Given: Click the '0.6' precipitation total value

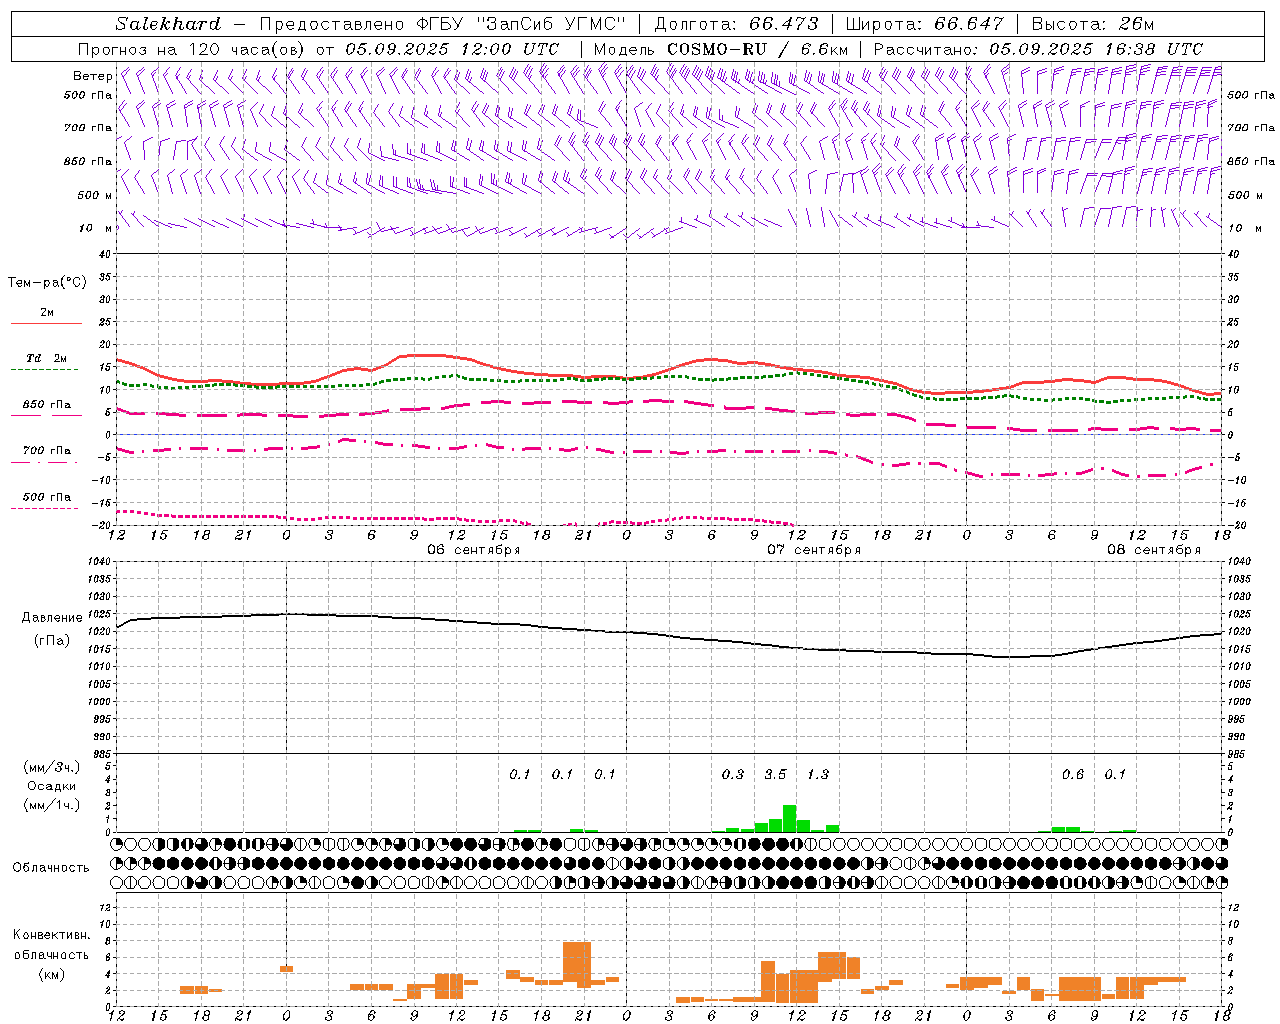Looking at the screenshot, I should click(1072, 774).
